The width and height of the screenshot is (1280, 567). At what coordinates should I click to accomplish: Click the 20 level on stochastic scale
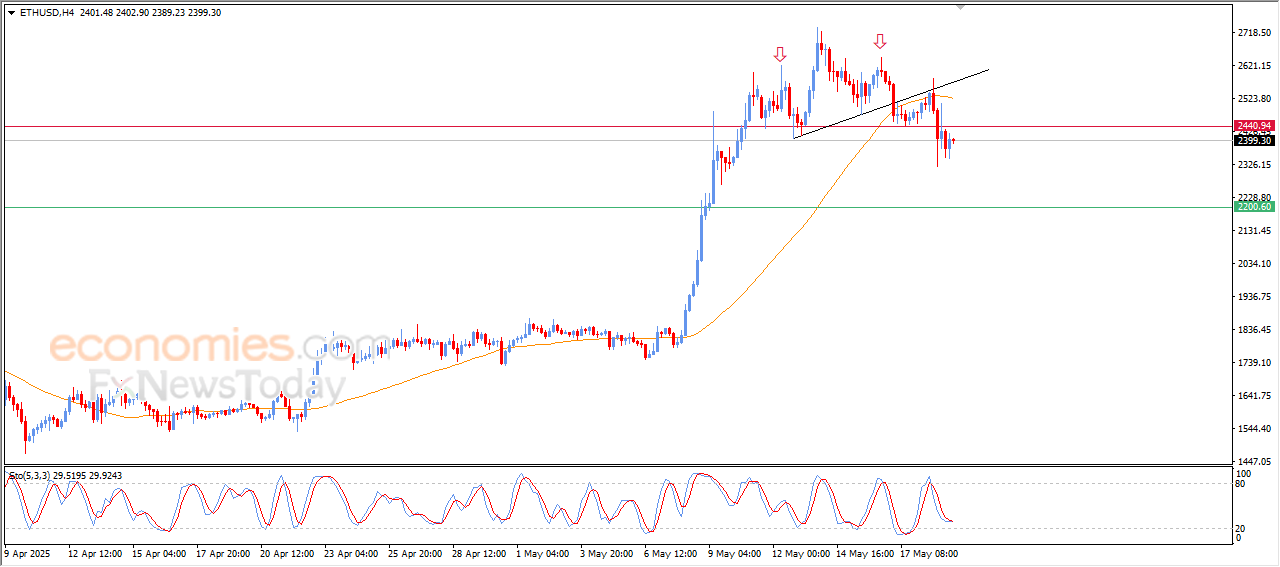tap(1241, 527)
